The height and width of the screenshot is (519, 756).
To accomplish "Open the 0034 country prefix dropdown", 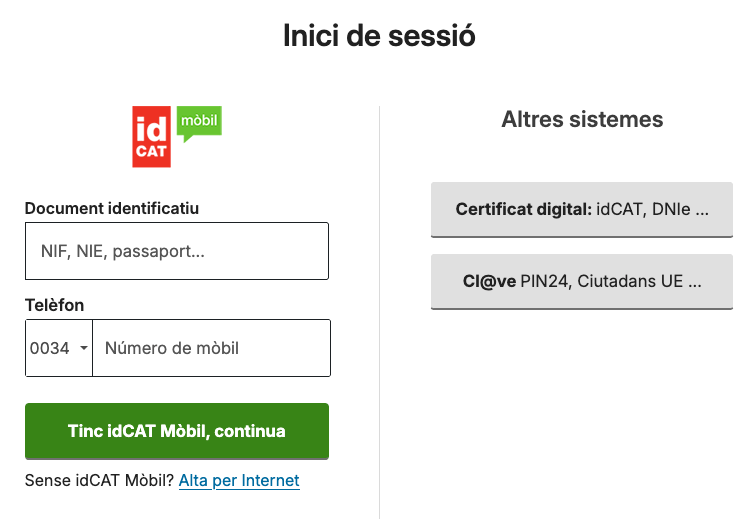I will (x=58, y=348).
